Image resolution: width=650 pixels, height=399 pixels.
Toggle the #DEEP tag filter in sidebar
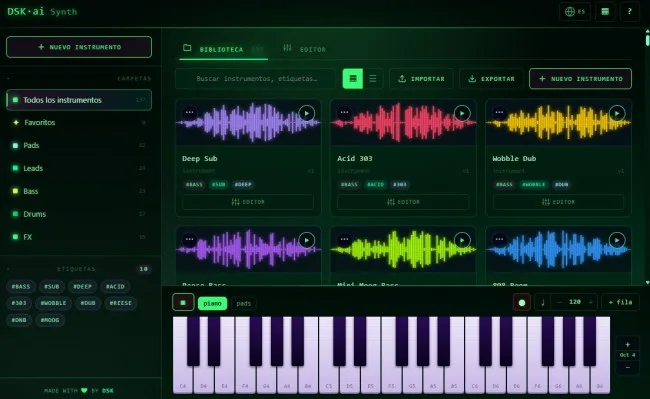[82, 286]
